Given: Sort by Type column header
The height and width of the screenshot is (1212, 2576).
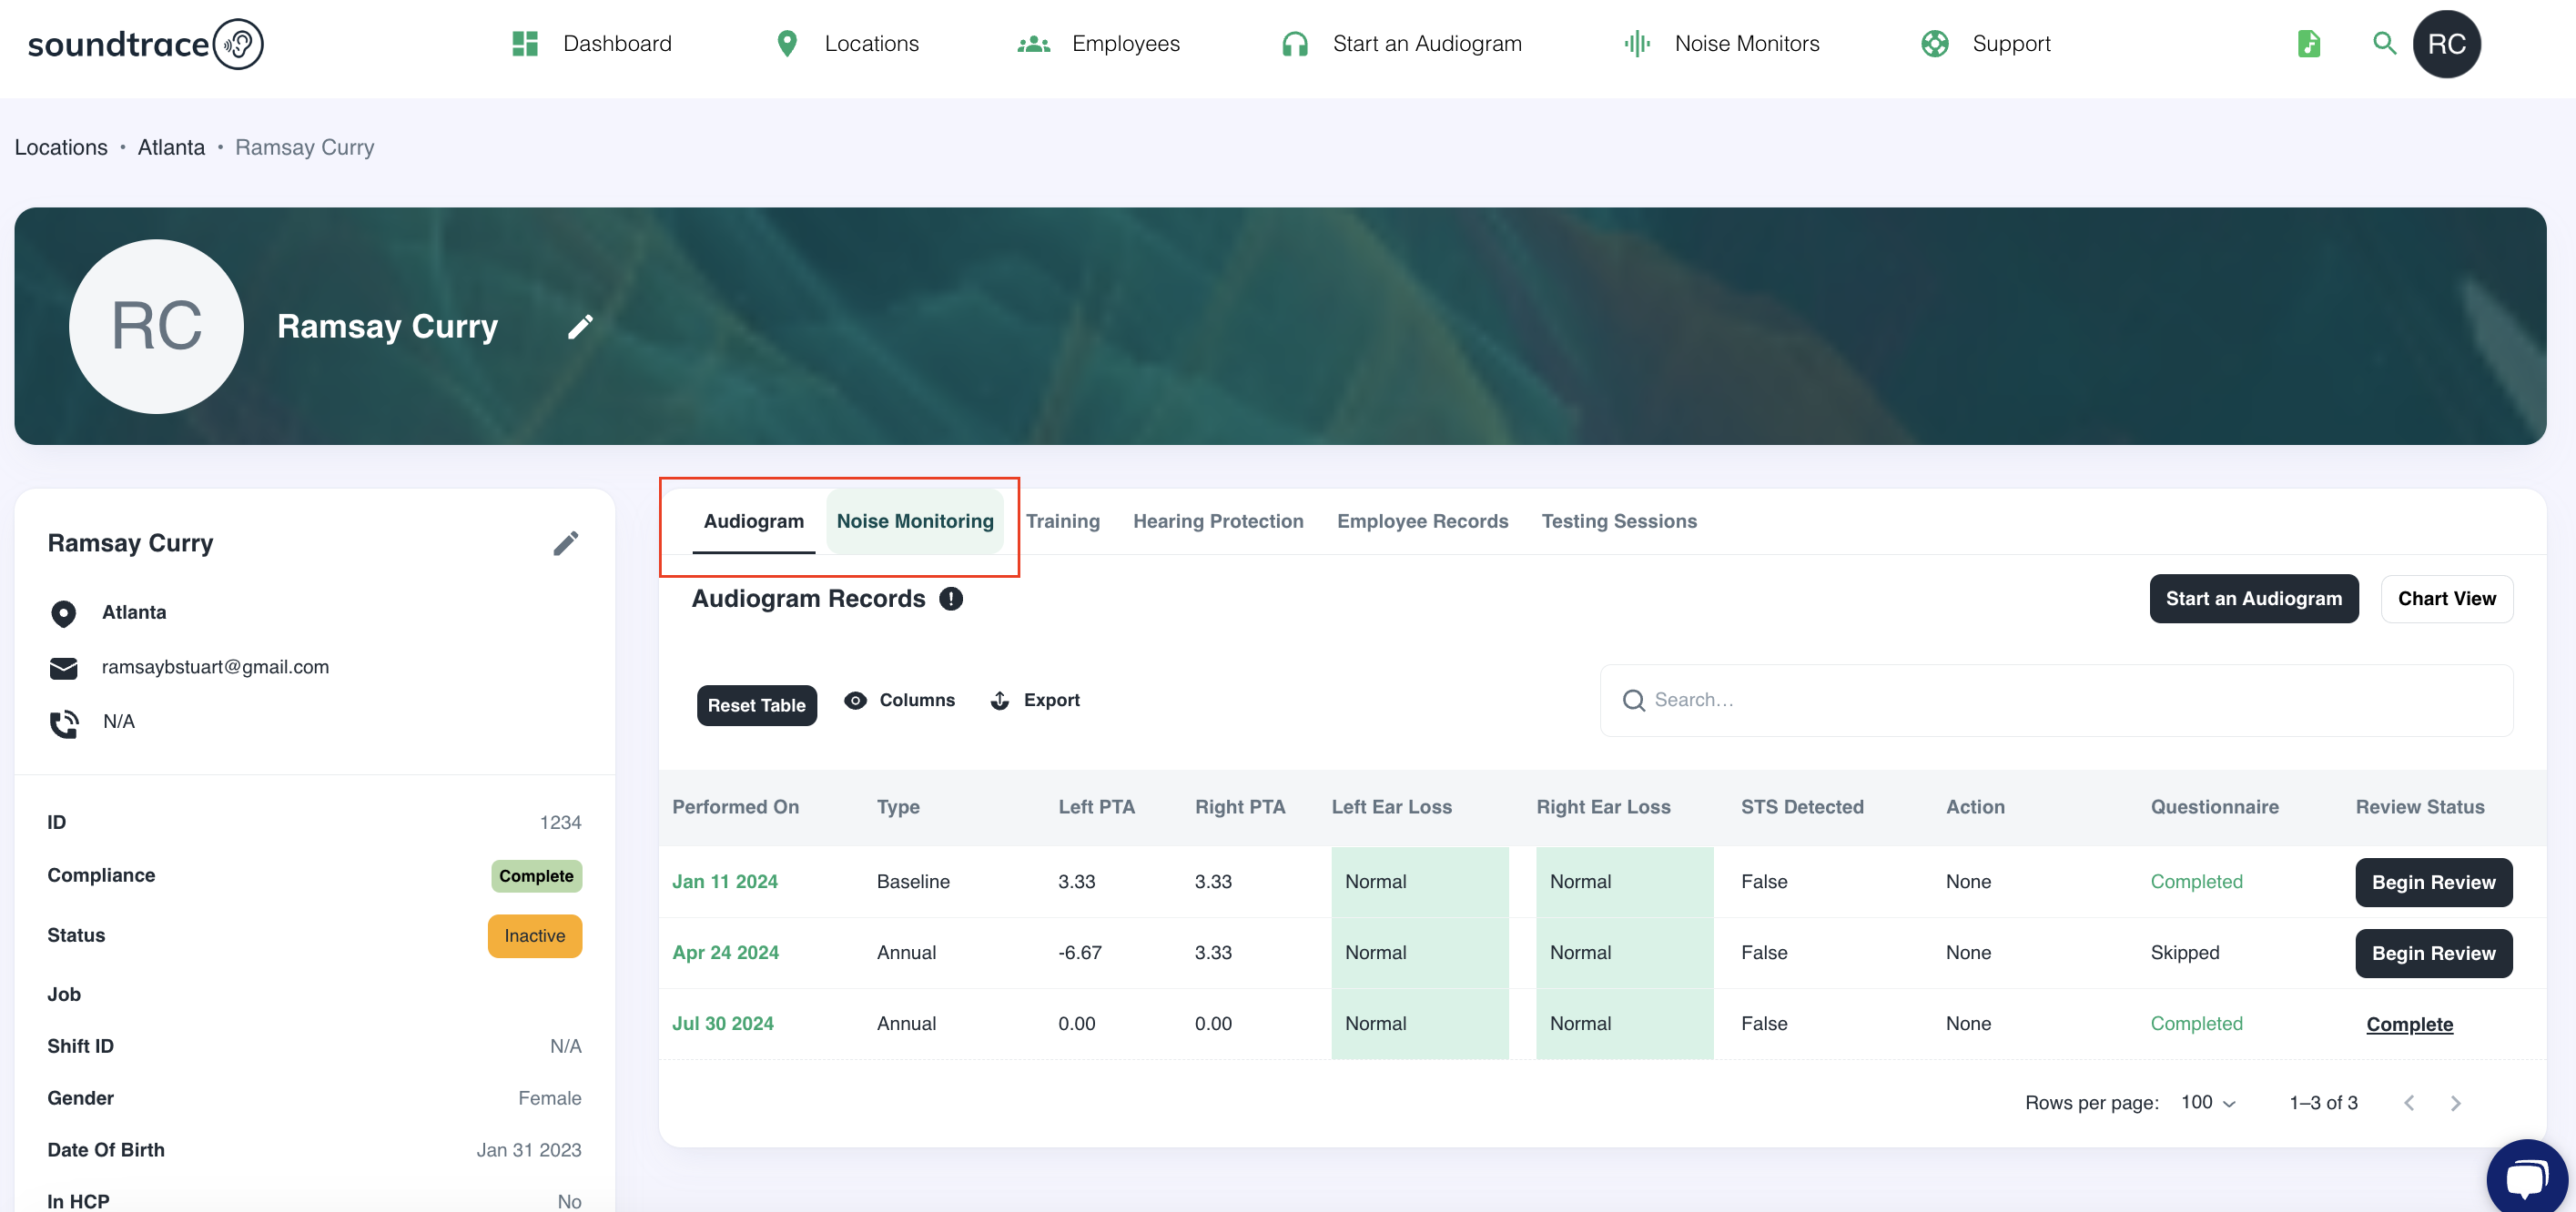Looking at the screenshot, I should coord(898,807).
